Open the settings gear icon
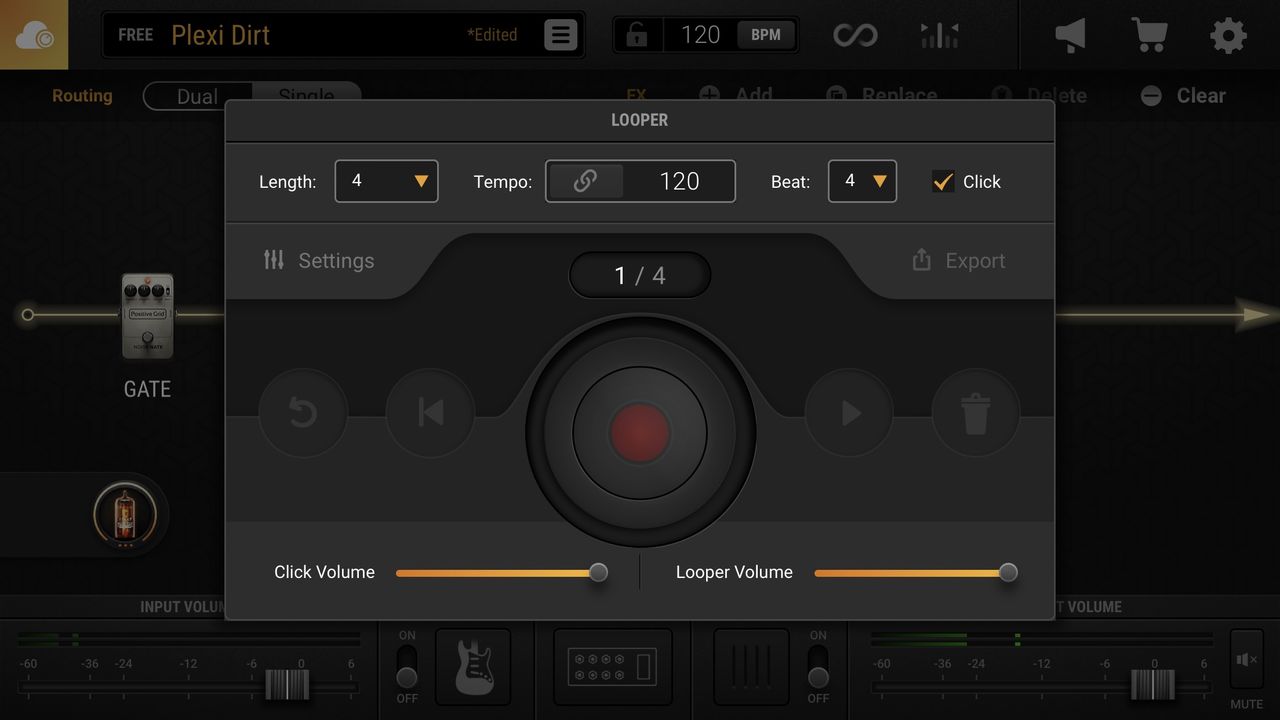The height and width of the screenshot is (720, 1280). (1228, 35)
